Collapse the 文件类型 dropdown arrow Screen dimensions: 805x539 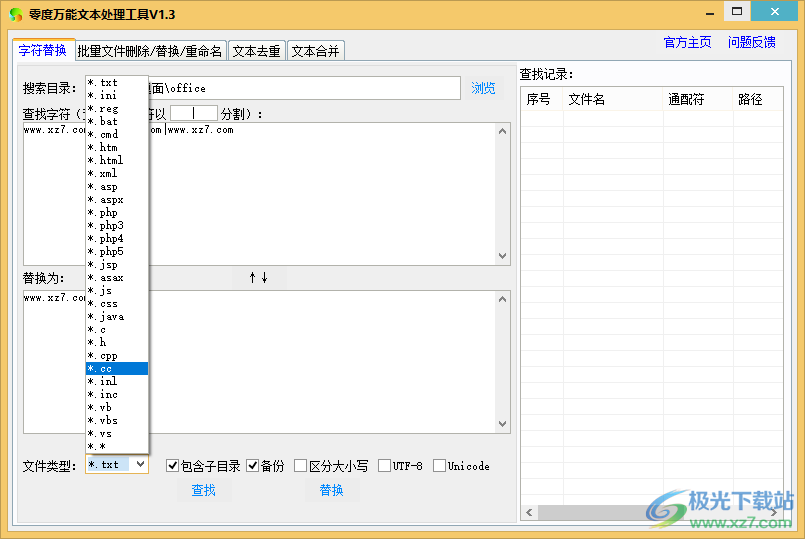click(x=140, y=465)
